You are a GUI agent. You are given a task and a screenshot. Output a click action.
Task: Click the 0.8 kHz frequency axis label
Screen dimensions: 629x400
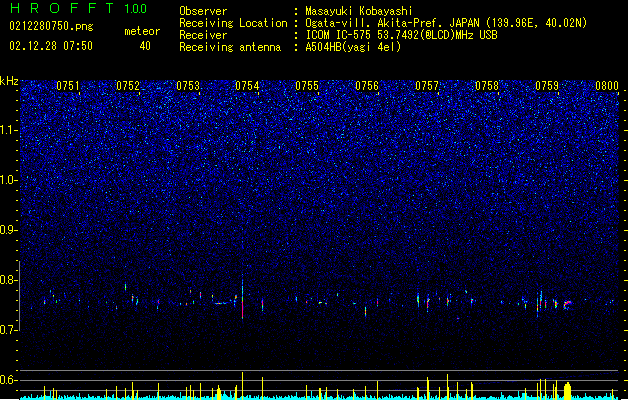pos(9,280)
